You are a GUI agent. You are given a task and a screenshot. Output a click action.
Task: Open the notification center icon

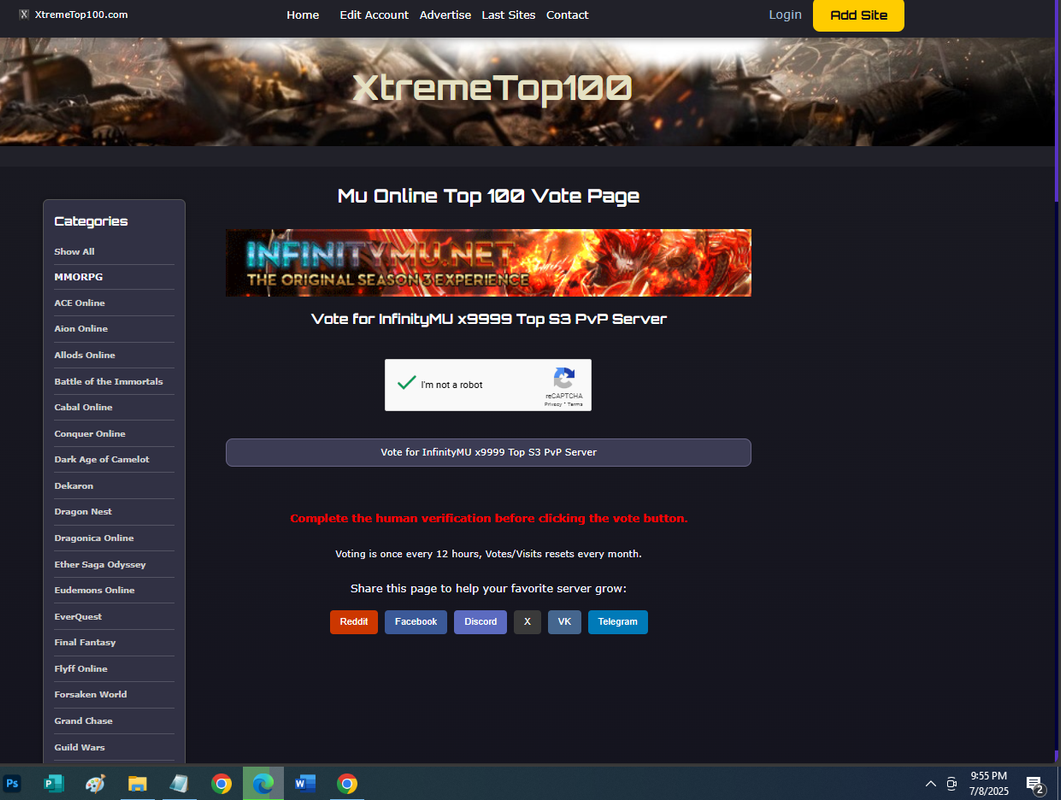pyautogui.click(x=1035, y=784)
